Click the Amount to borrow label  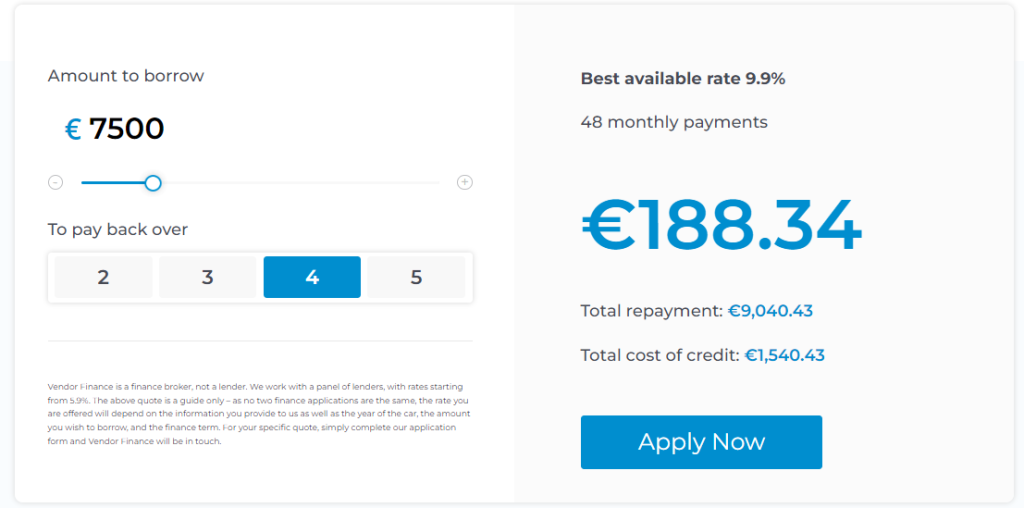click(x=126, y=76)
